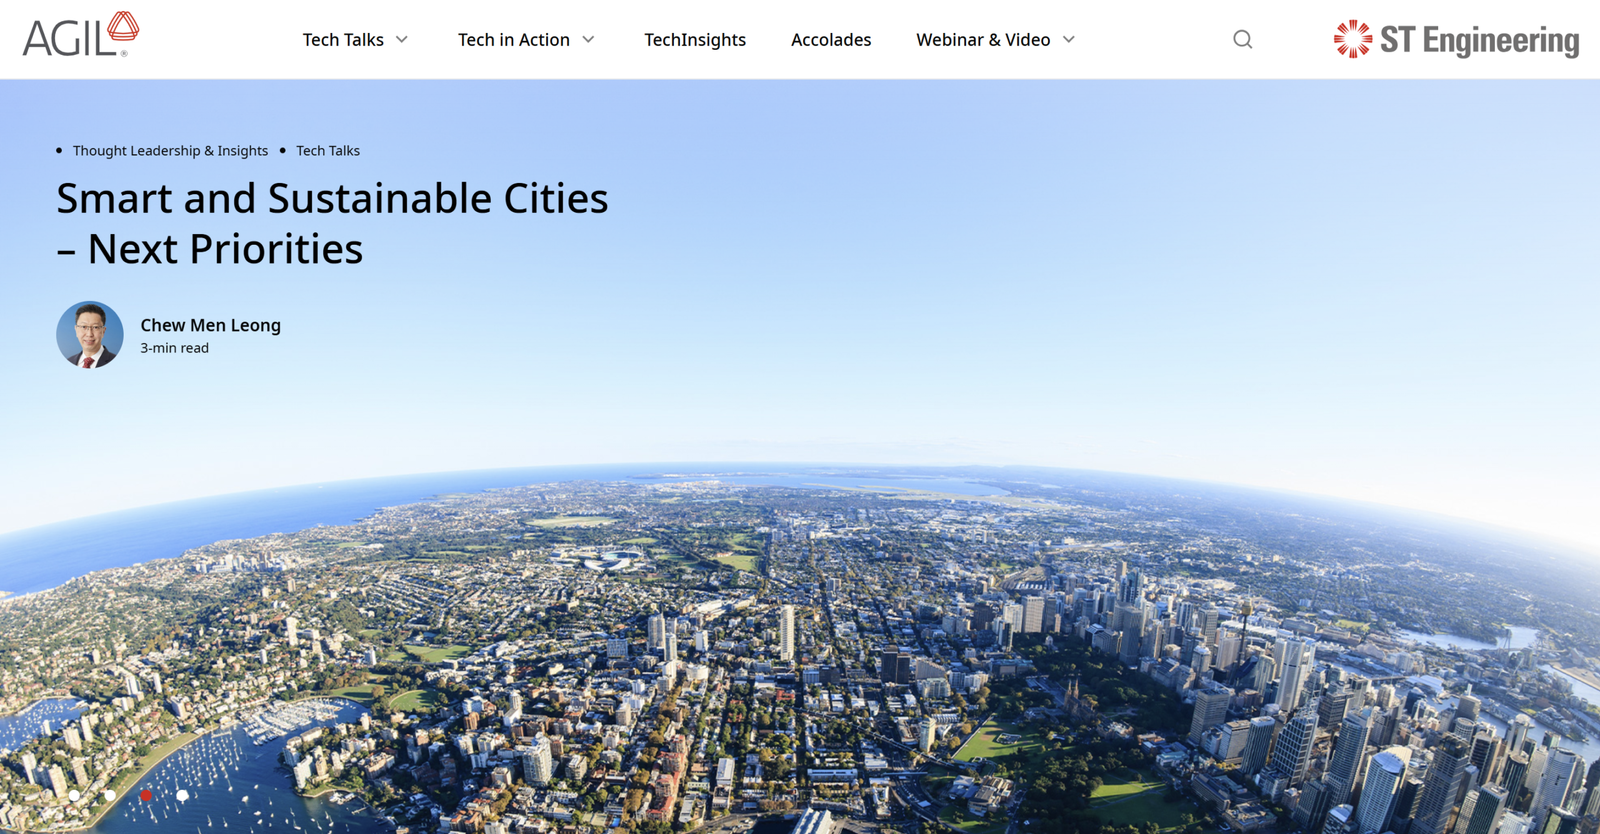Open the Thought Leadership & Insights tag
Viewport: 1600px width, 834px height.
[x=170, y=151]
